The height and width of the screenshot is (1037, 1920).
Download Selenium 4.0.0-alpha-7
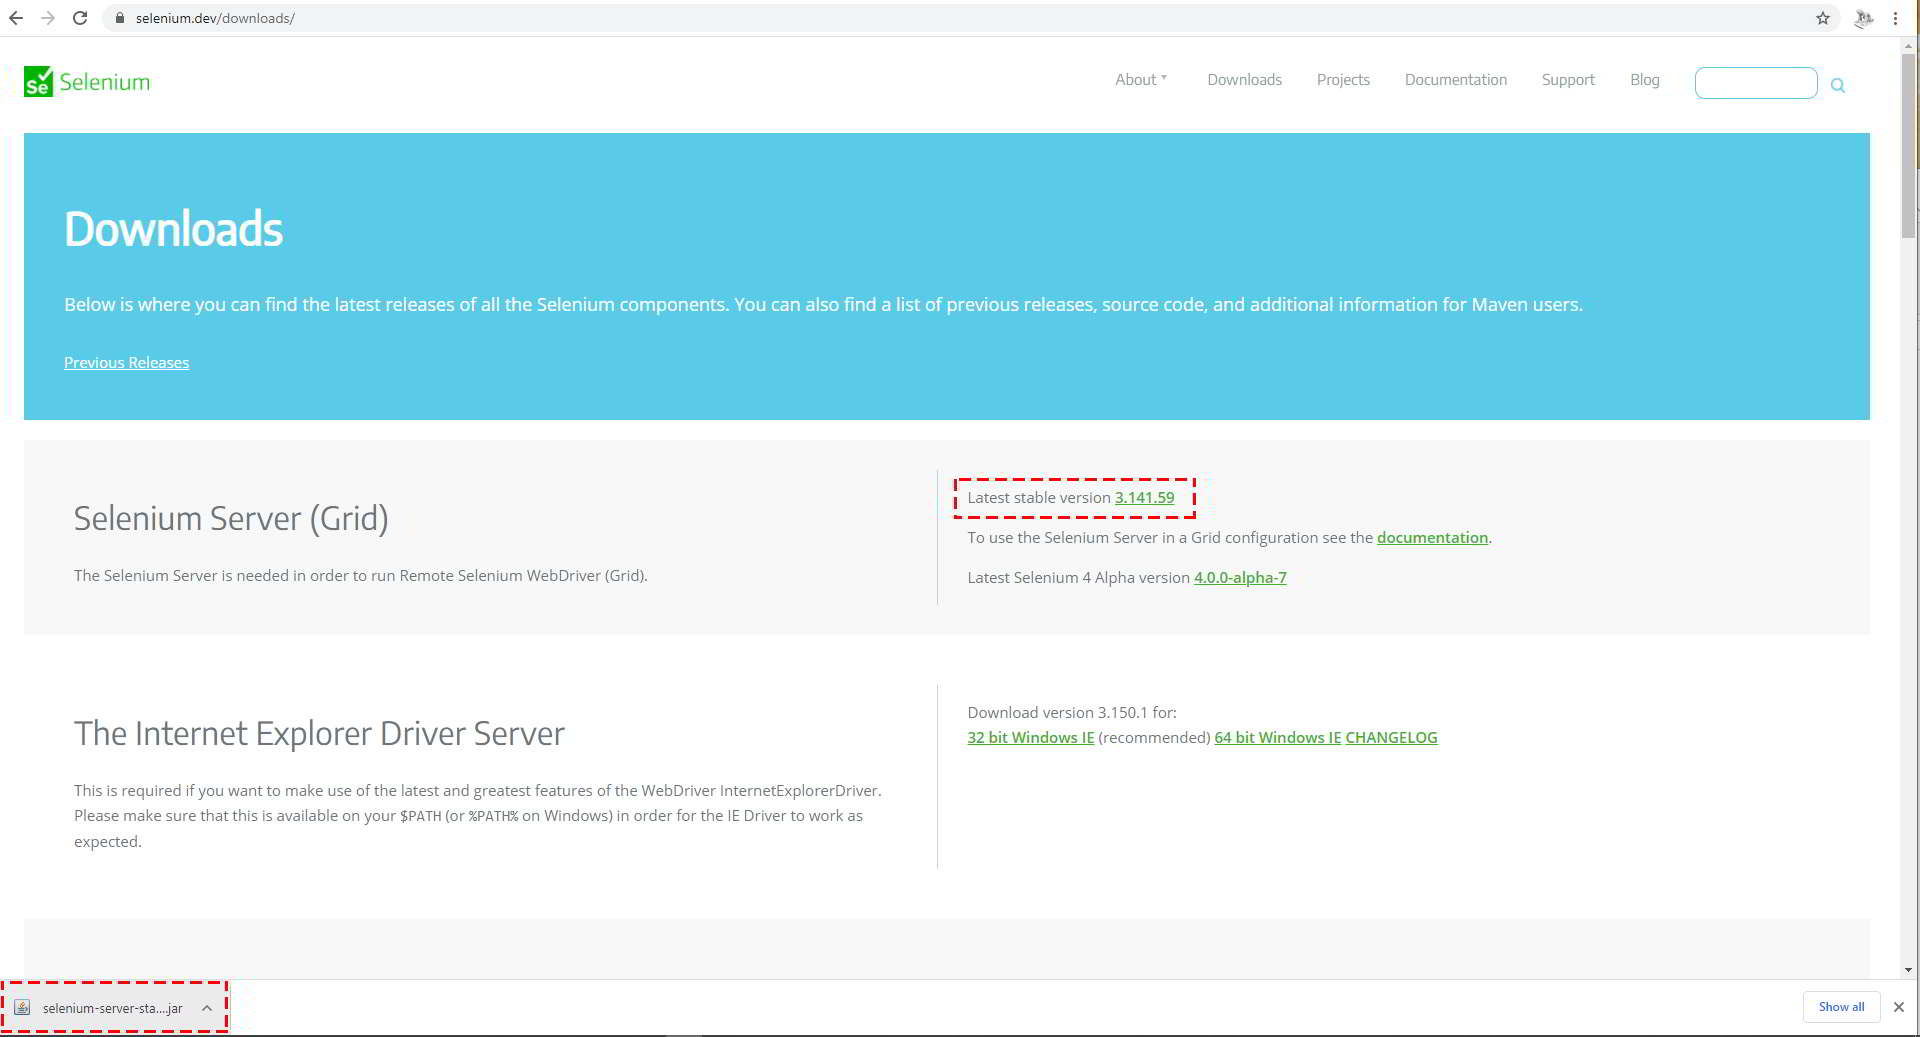[x=1240, y=577]
